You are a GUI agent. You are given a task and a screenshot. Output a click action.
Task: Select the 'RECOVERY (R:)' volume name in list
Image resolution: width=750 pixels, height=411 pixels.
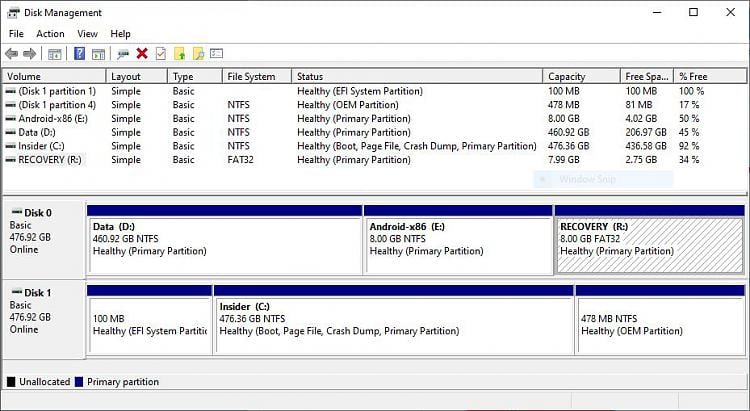click(50, 160)
